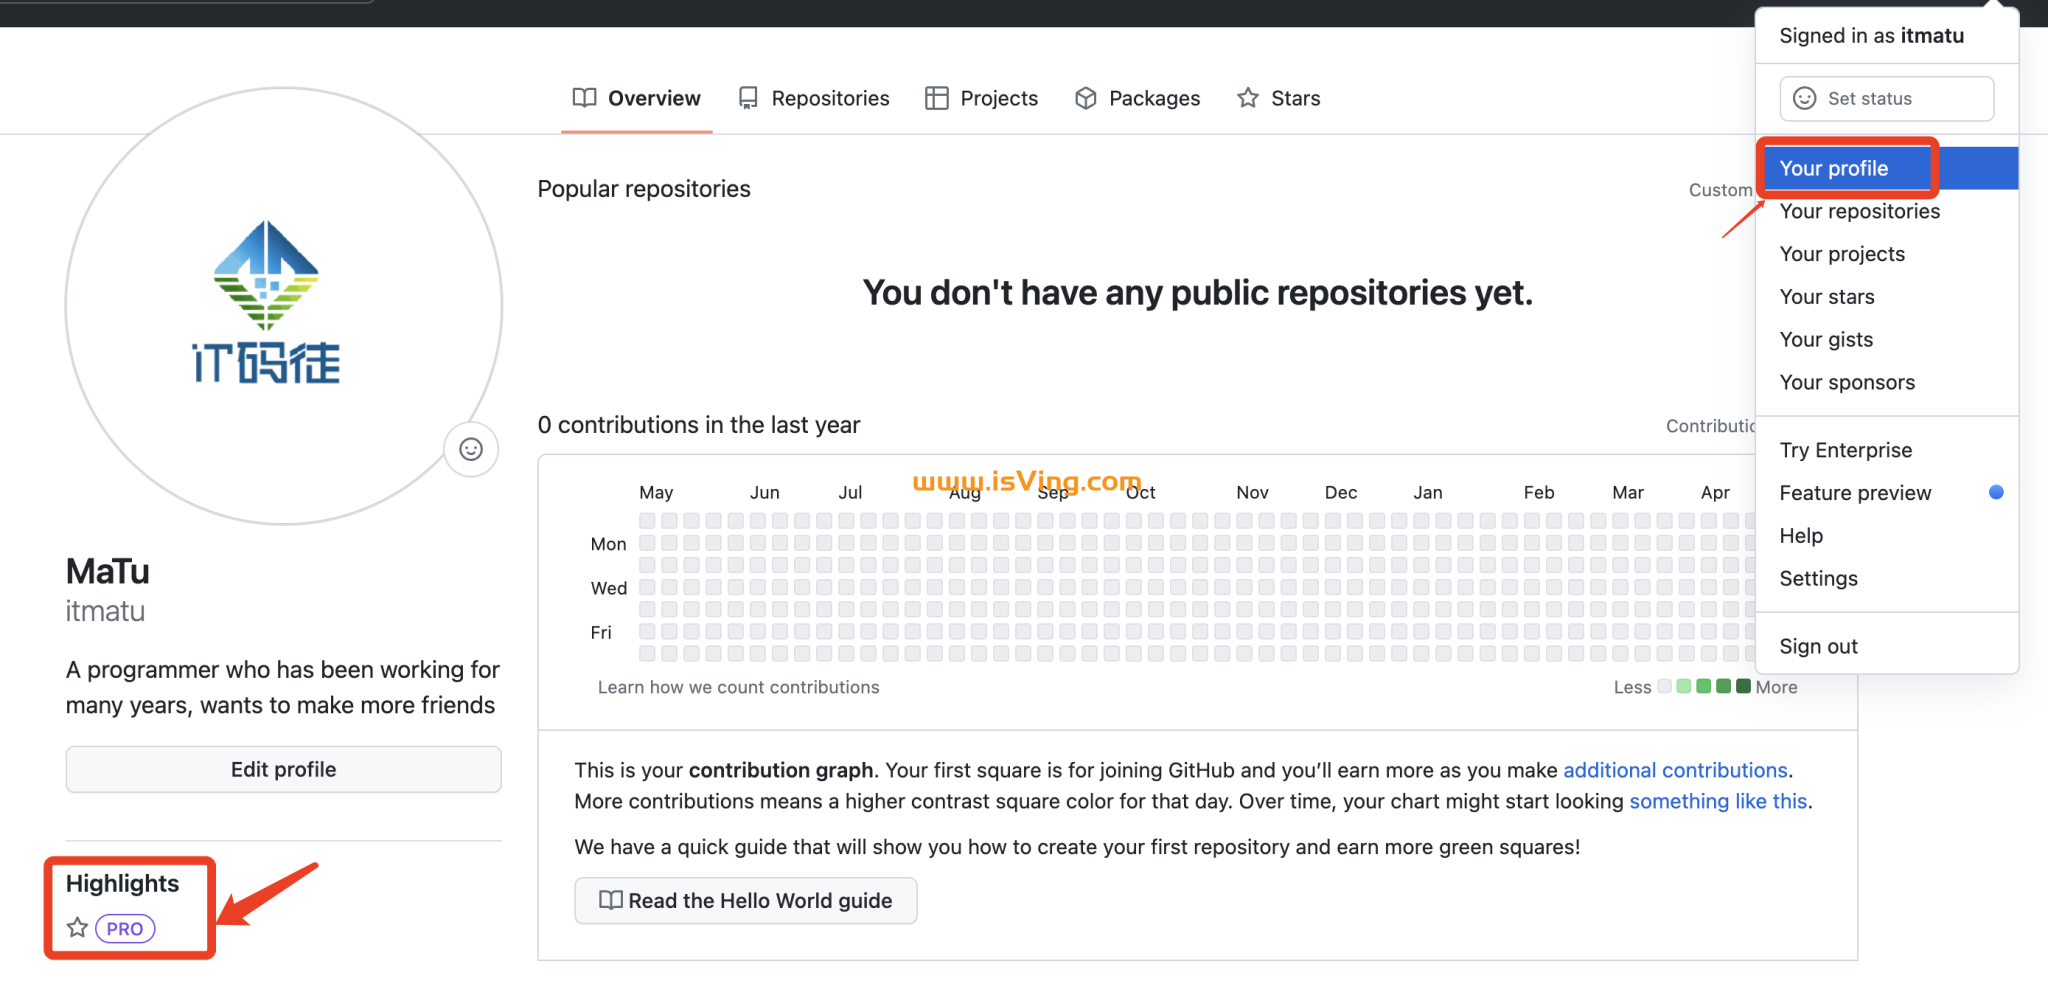This screenshot has width=2048, height=981.
Task: Select Sign out from the menu
Action: tap(1818, 646)
